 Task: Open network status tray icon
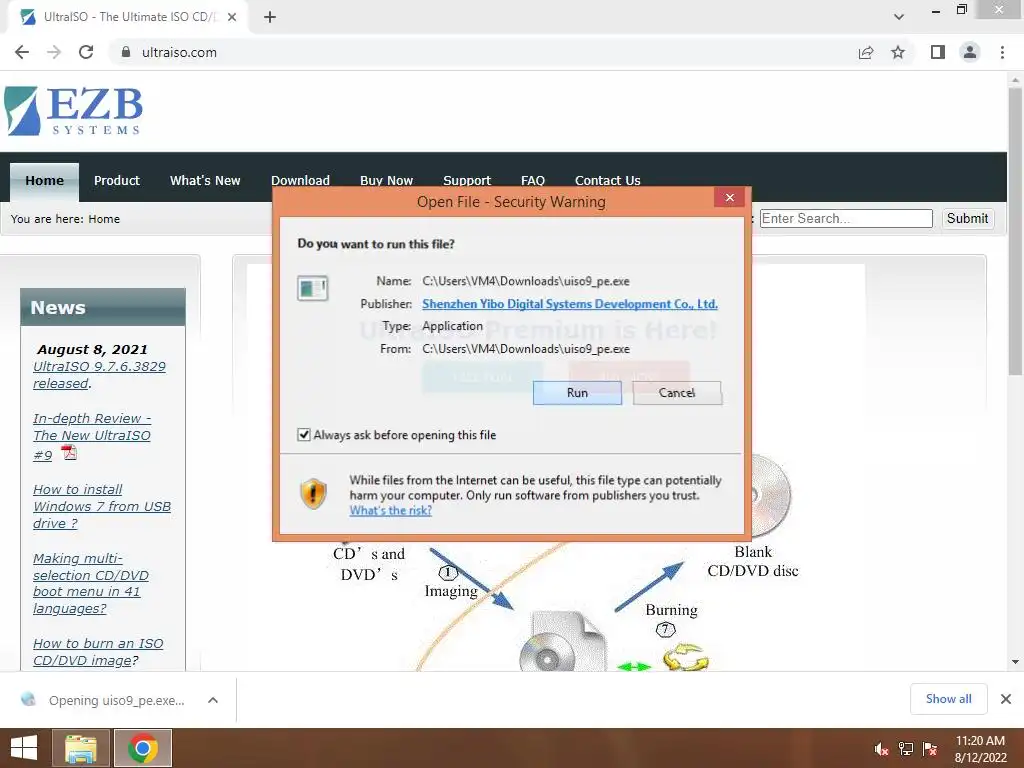[906, 749]
